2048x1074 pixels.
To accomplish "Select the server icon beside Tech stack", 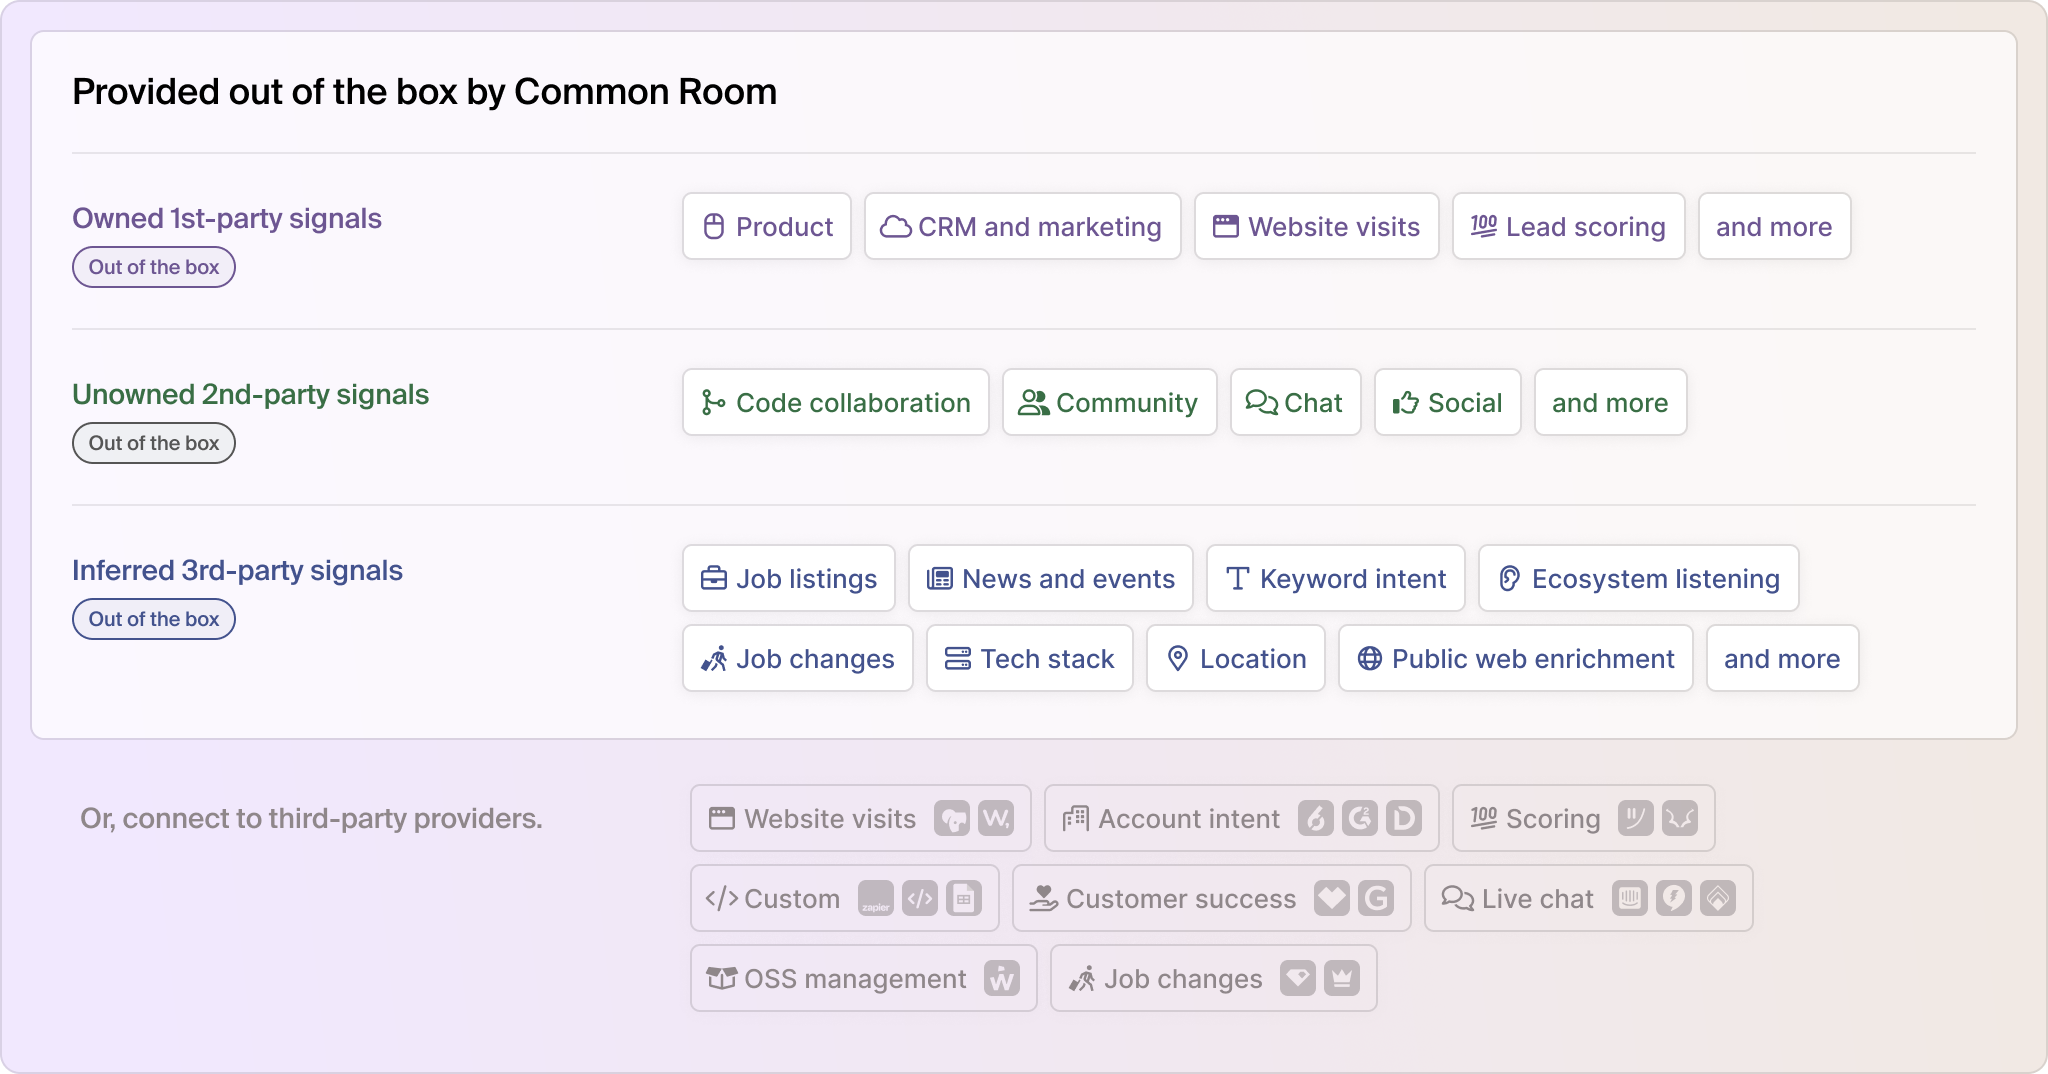I will 958,659.
